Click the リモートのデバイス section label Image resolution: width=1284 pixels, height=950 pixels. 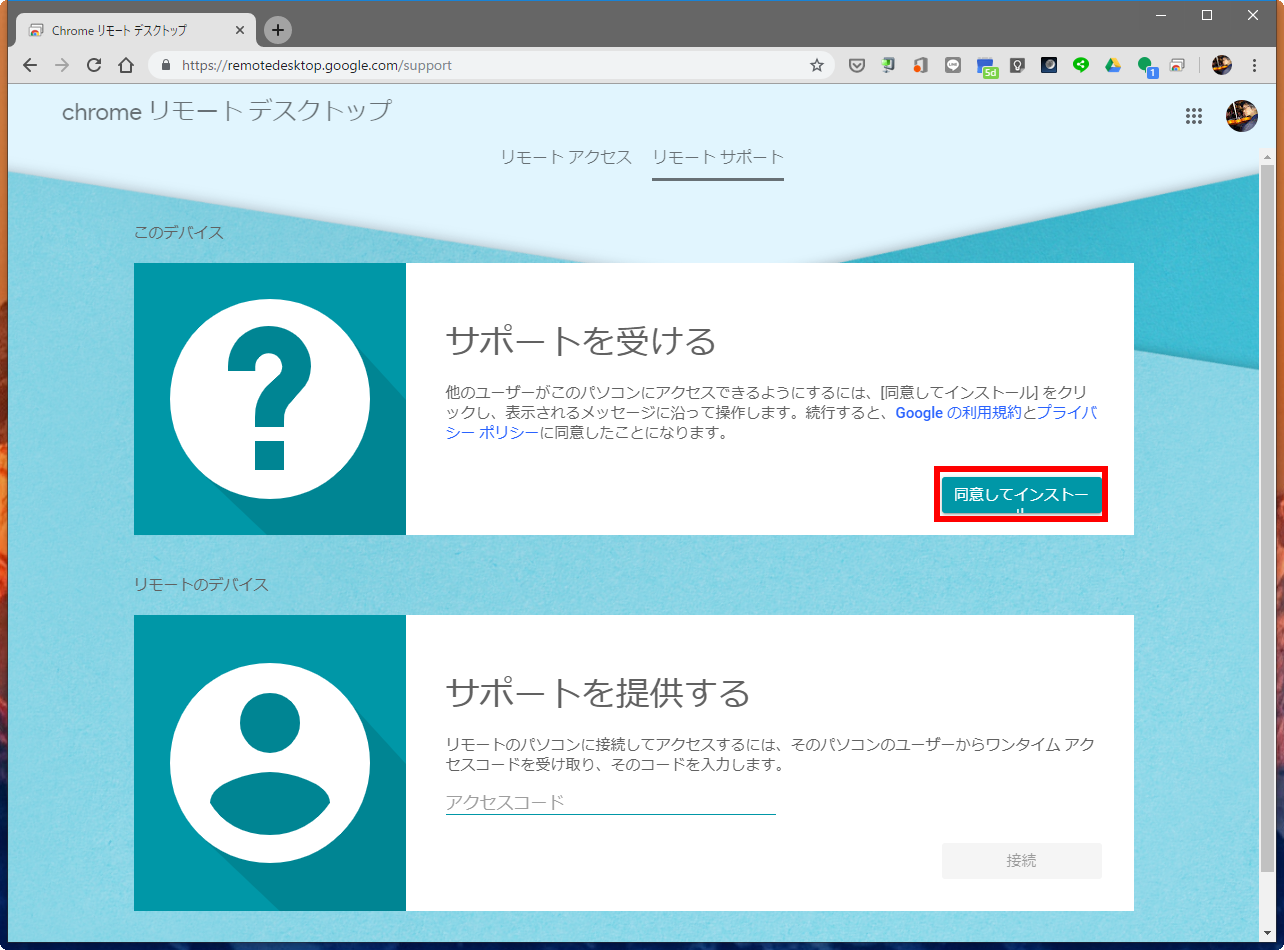pyautogui.click(x=201, y=584)
